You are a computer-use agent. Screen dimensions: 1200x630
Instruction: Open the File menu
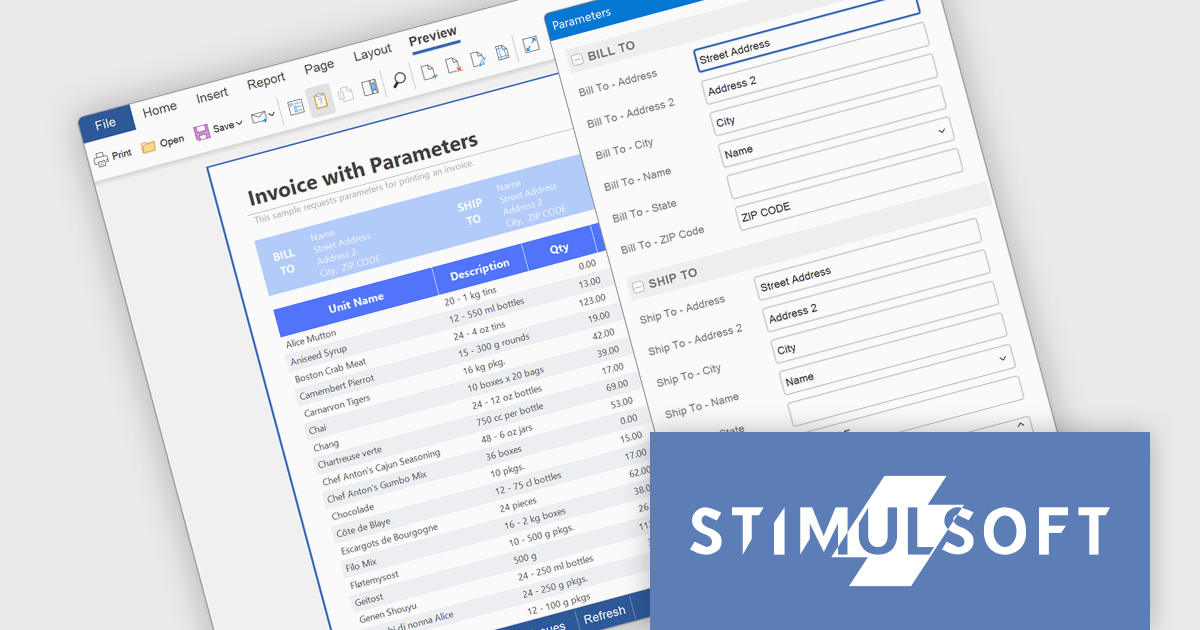click(105, 123)
